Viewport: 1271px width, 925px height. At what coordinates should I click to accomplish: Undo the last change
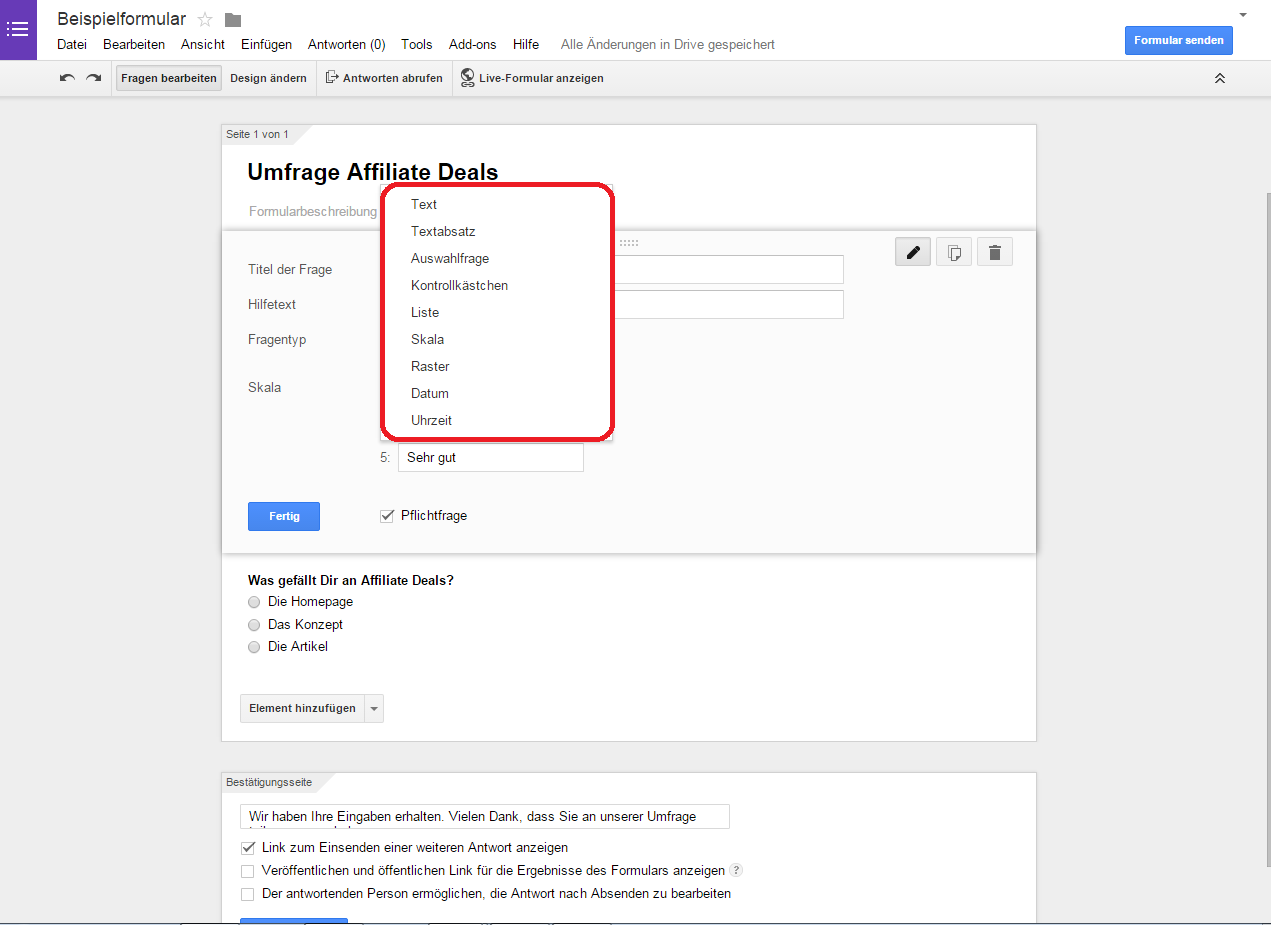[x=67, y=78]
